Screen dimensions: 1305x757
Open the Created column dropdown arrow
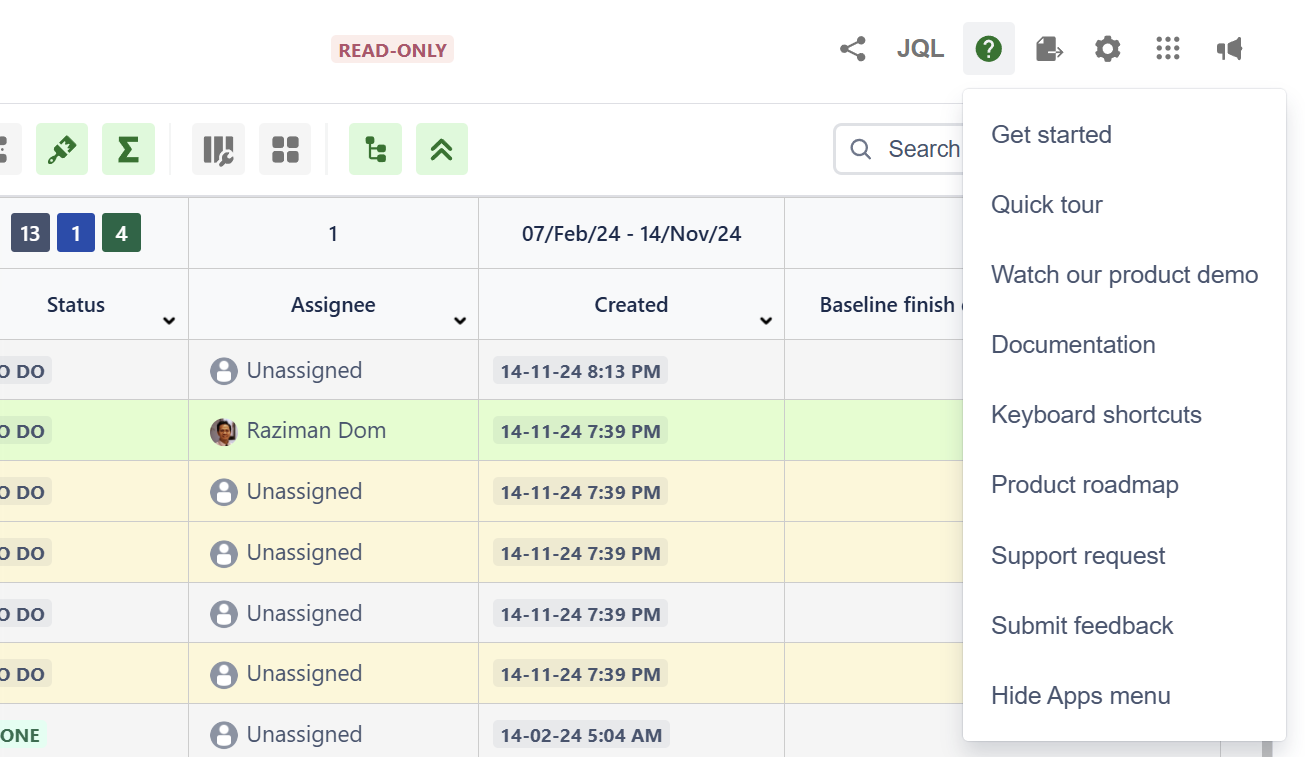[x=766, y=321]
